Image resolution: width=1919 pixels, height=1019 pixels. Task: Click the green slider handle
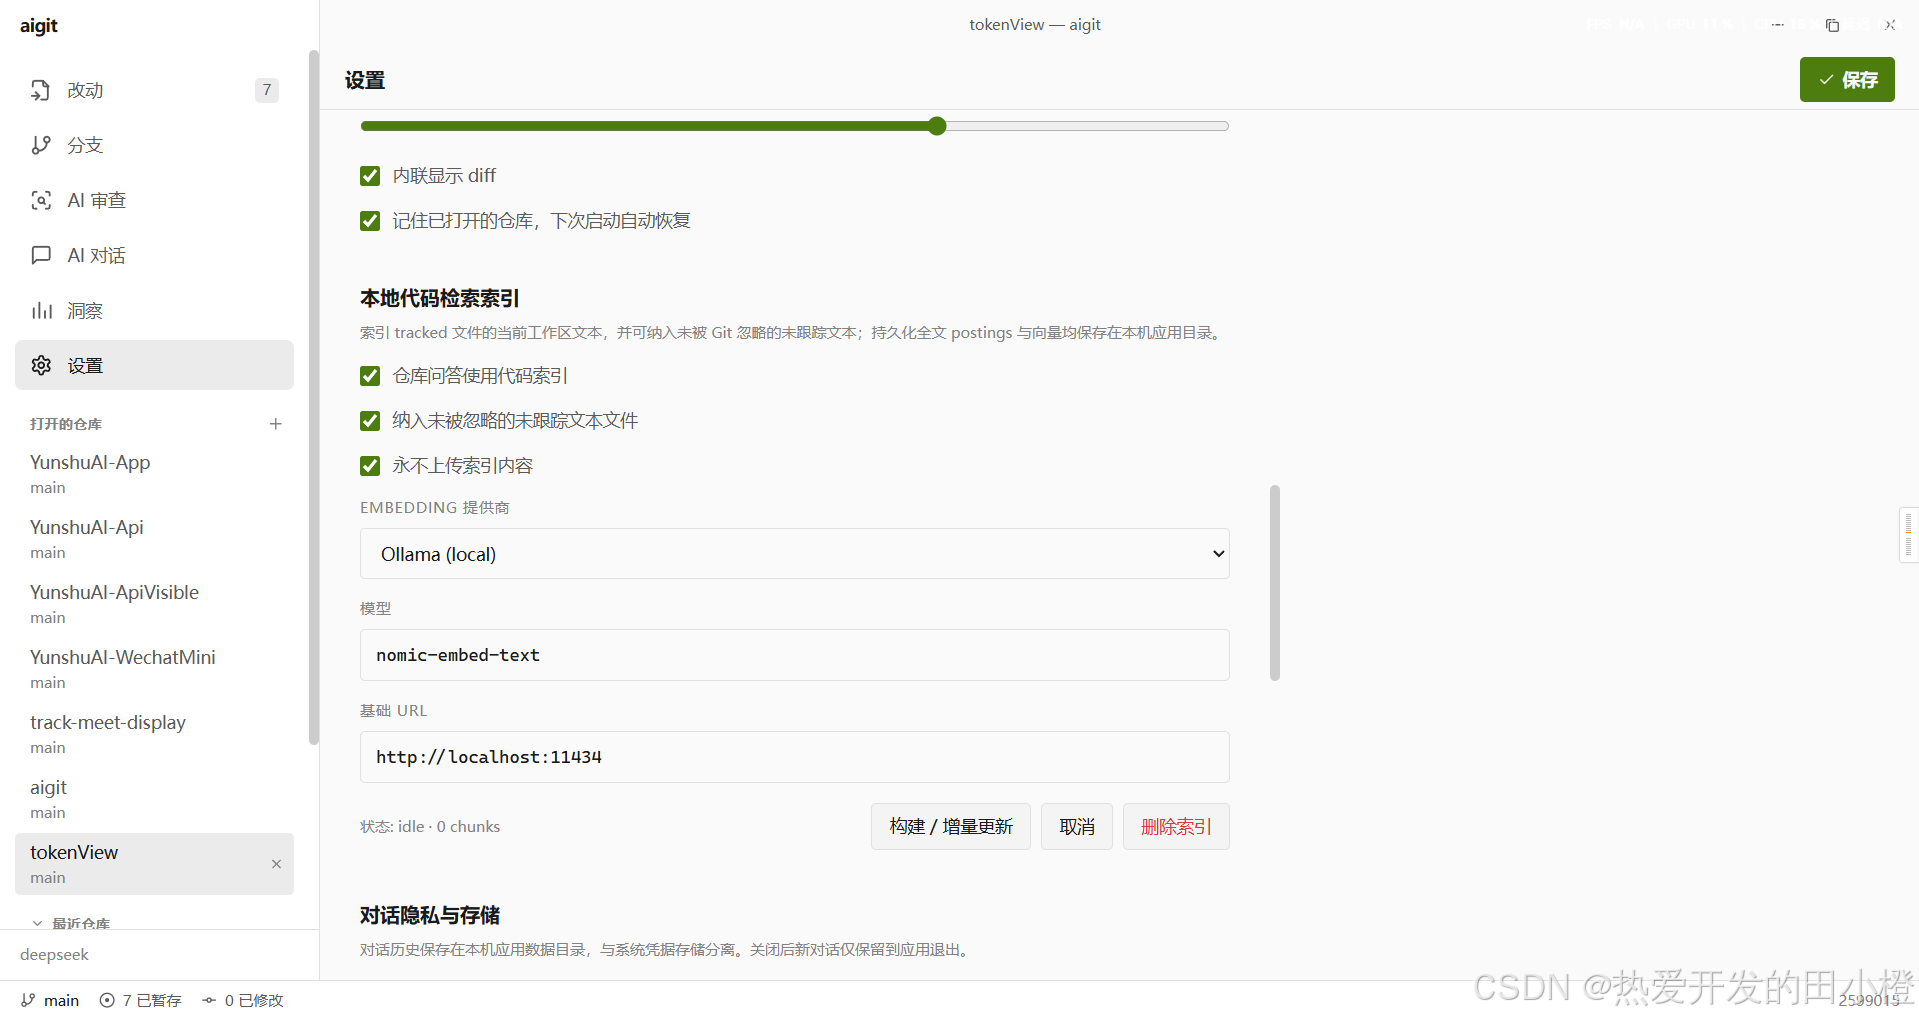[937, 126]
